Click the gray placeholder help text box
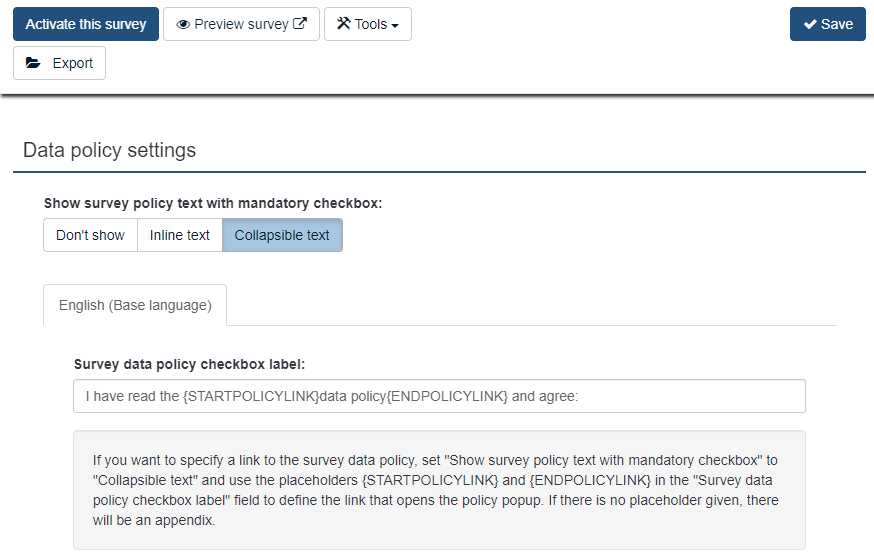Screen dimensions: 874x559 (439, 490)
